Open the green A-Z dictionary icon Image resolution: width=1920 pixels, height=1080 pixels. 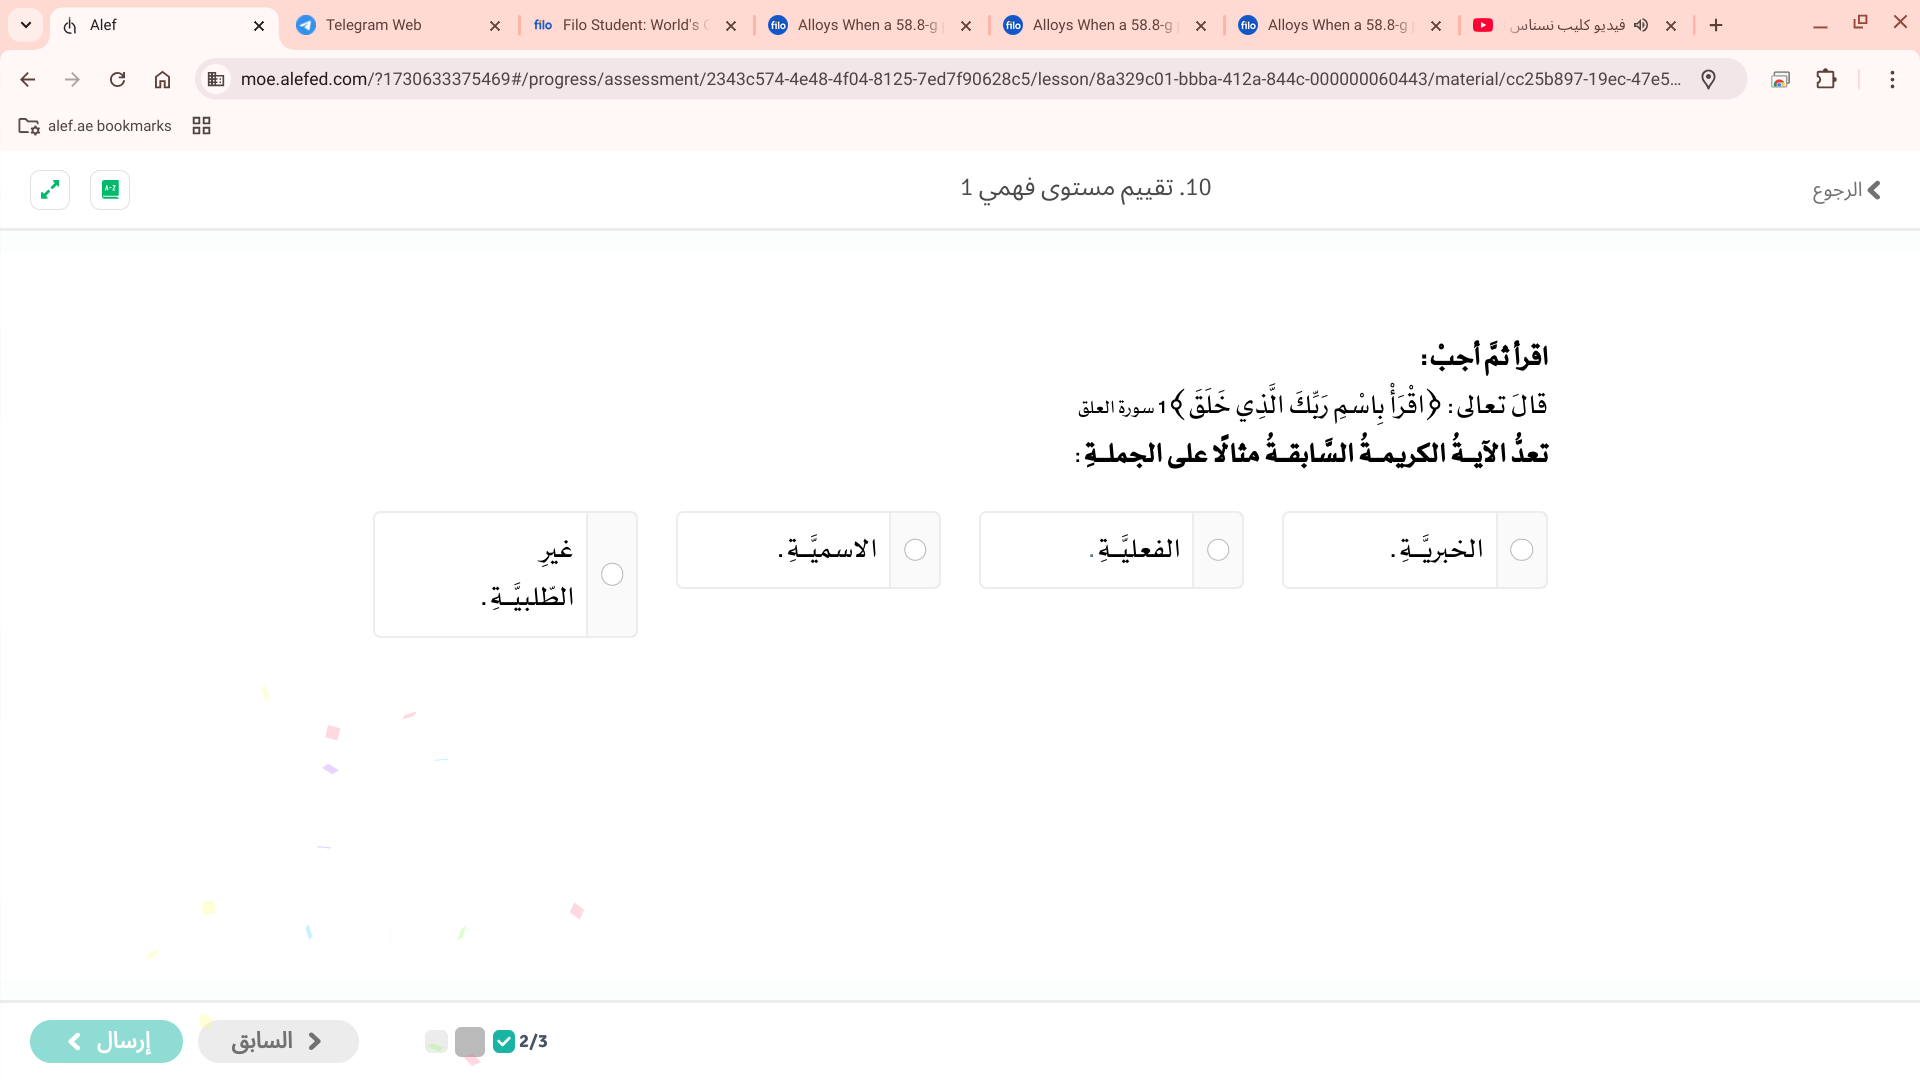[x=110, y=190]
